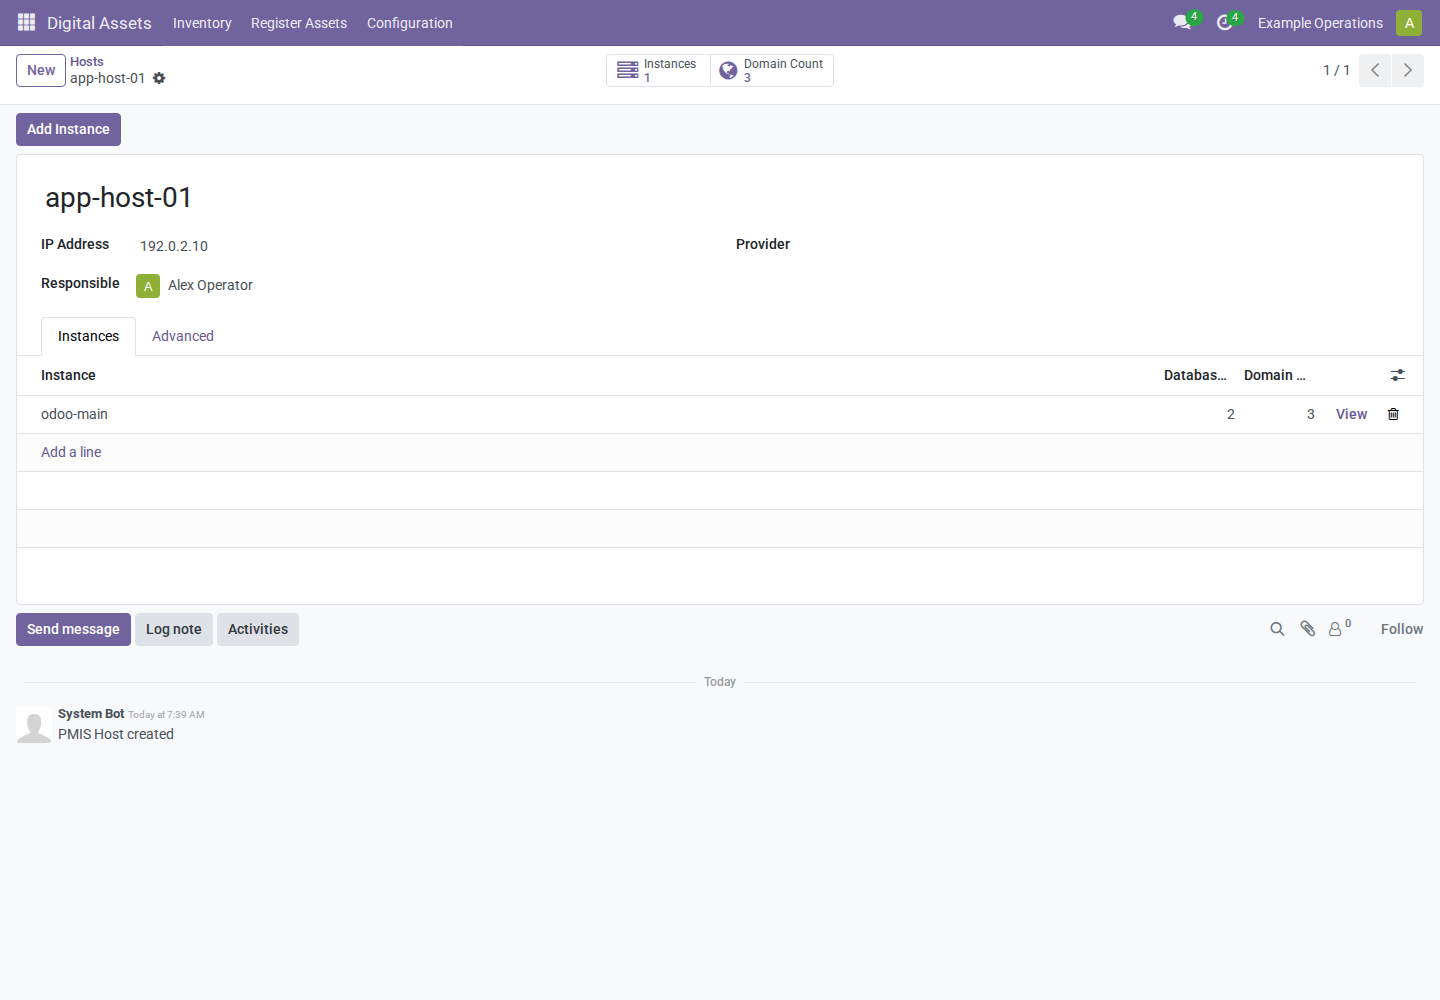Screen dimensions: 1440x1000
Task: Go back to Hosts breadcrumb
Action: point(87,62)
